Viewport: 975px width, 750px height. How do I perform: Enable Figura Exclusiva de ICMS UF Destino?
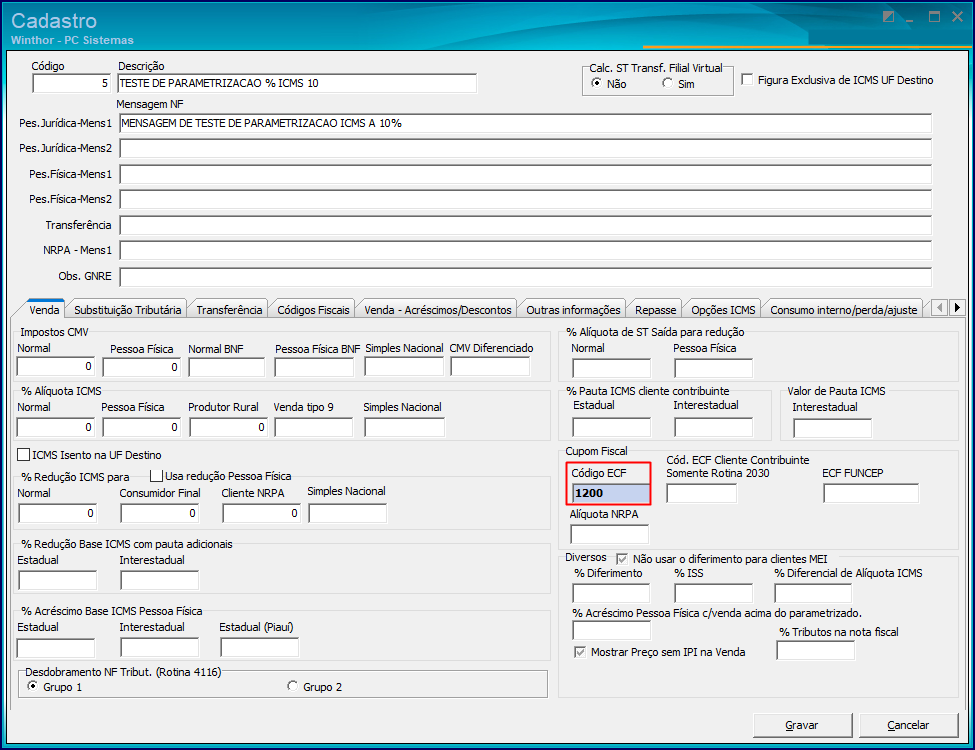[x=747, y=80]
